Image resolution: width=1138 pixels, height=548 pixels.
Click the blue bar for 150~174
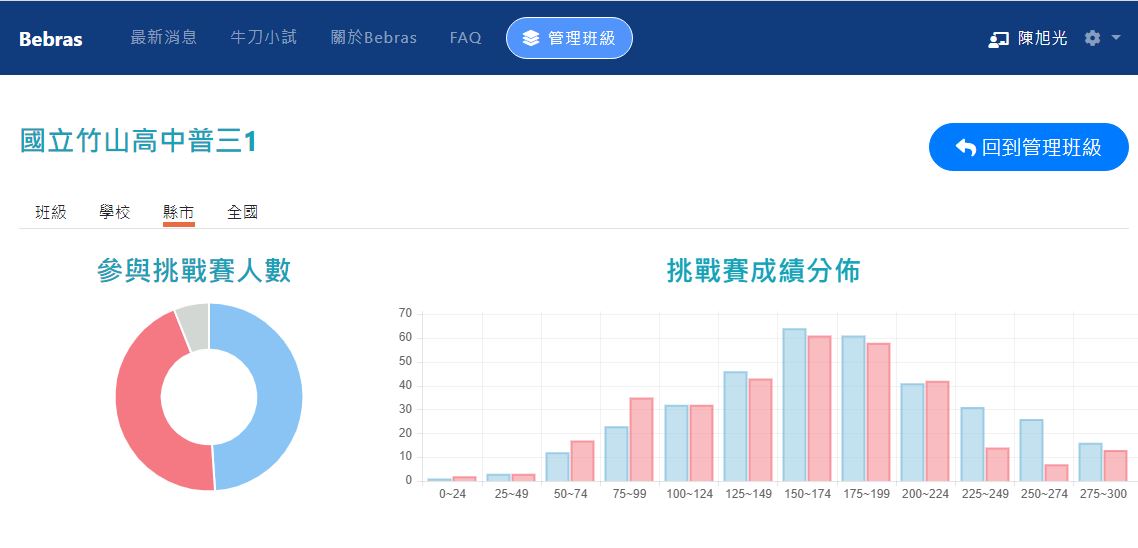(794, 405)
